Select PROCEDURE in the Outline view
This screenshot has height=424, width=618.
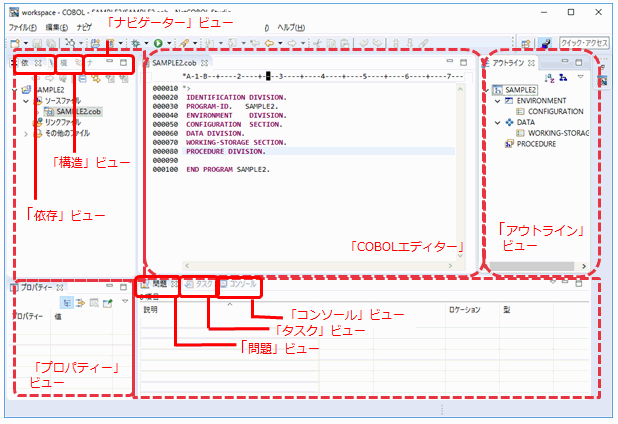(x=536, y=144)
